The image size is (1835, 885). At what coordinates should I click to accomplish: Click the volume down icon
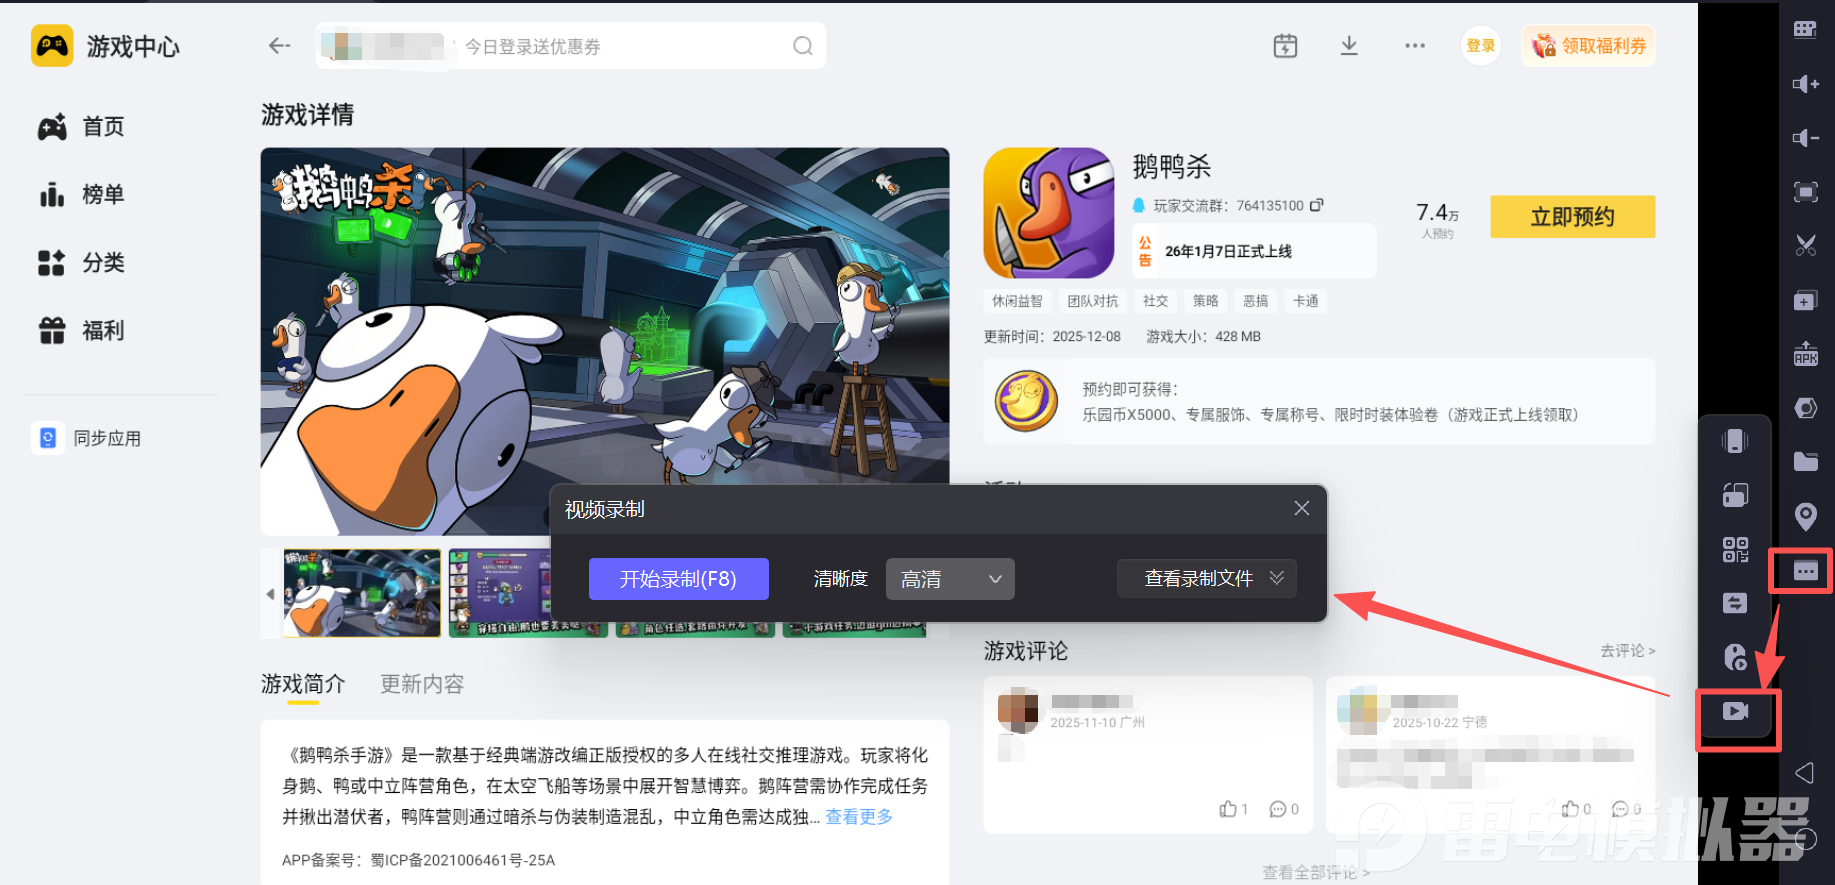tap(1805, 138)
